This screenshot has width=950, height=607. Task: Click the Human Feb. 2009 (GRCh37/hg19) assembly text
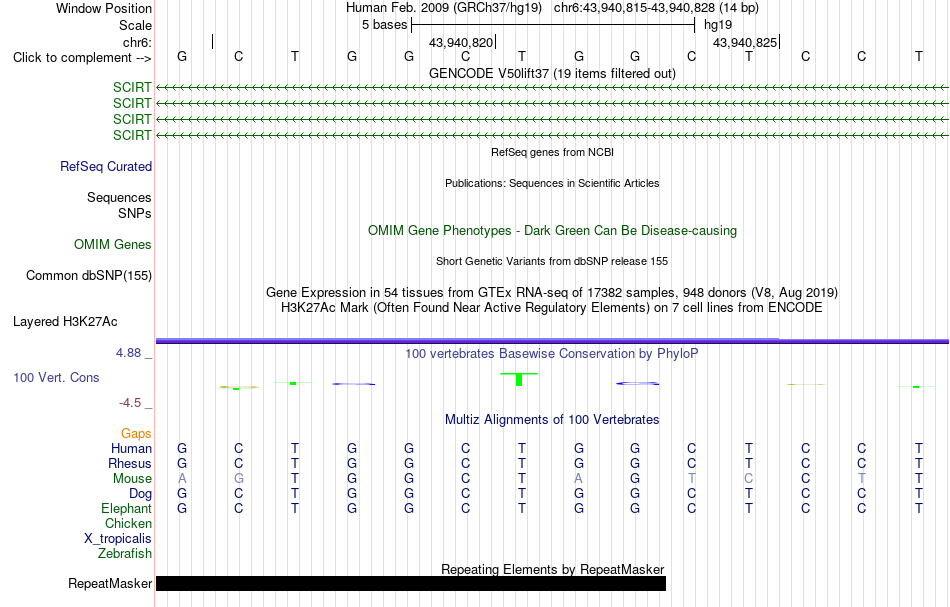pyautogui.click(x=445, y=8)
